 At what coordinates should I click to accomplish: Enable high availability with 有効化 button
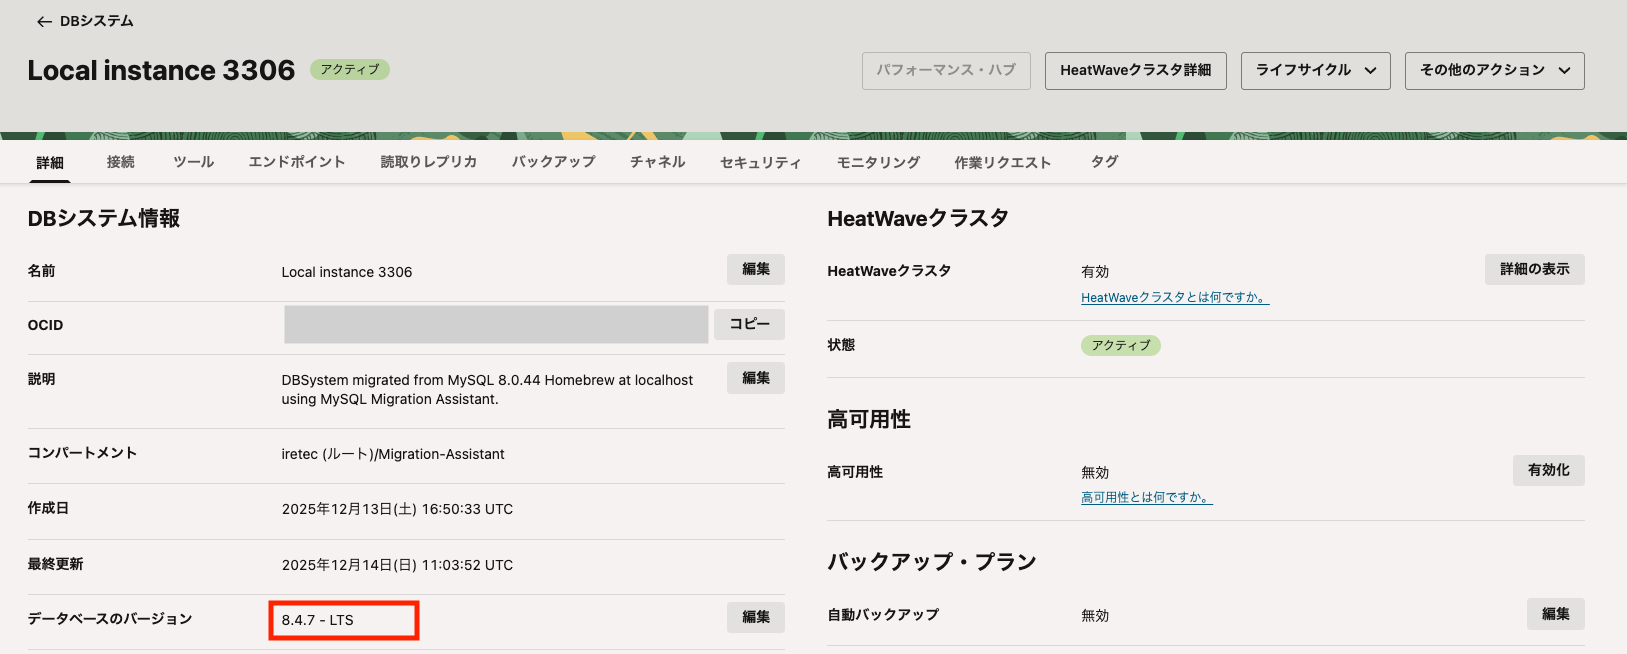point(1548,470)
